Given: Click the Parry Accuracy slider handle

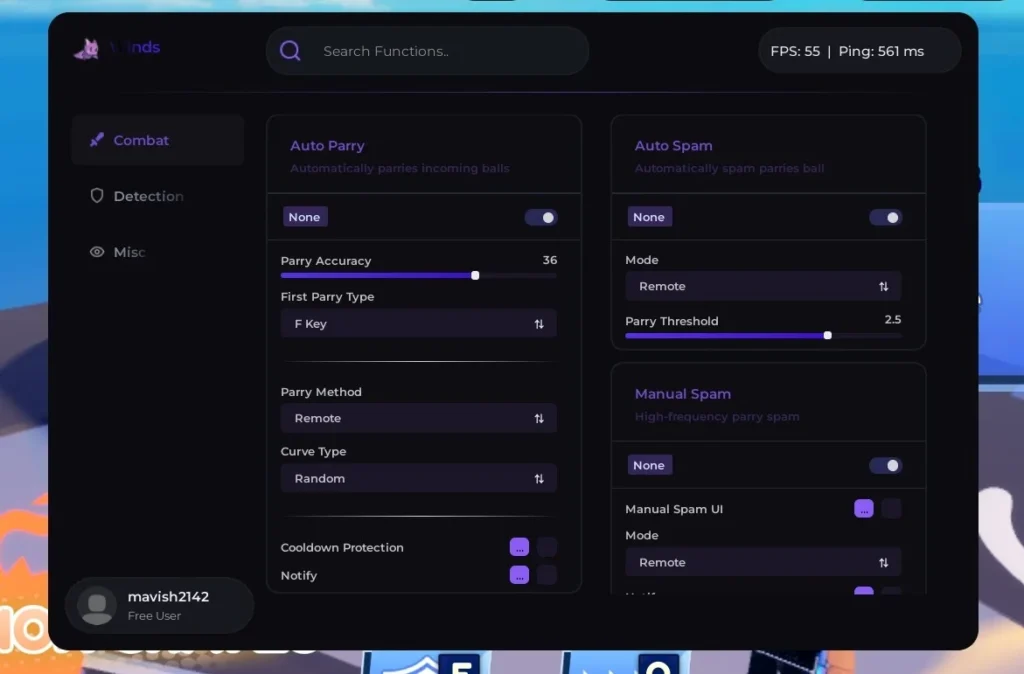Looking at the screenshot, I should point(475,275).
